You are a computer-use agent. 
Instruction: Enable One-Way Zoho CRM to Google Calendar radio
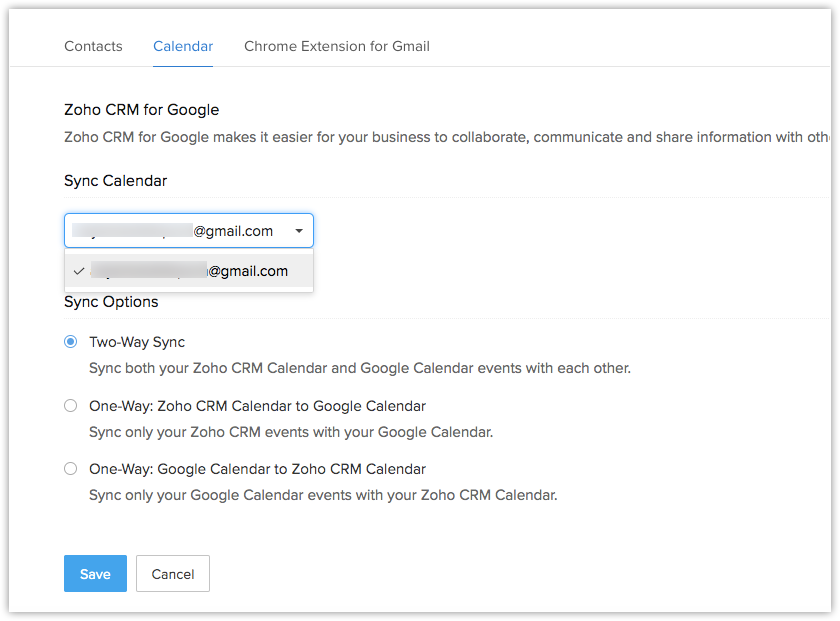point(70,406)
